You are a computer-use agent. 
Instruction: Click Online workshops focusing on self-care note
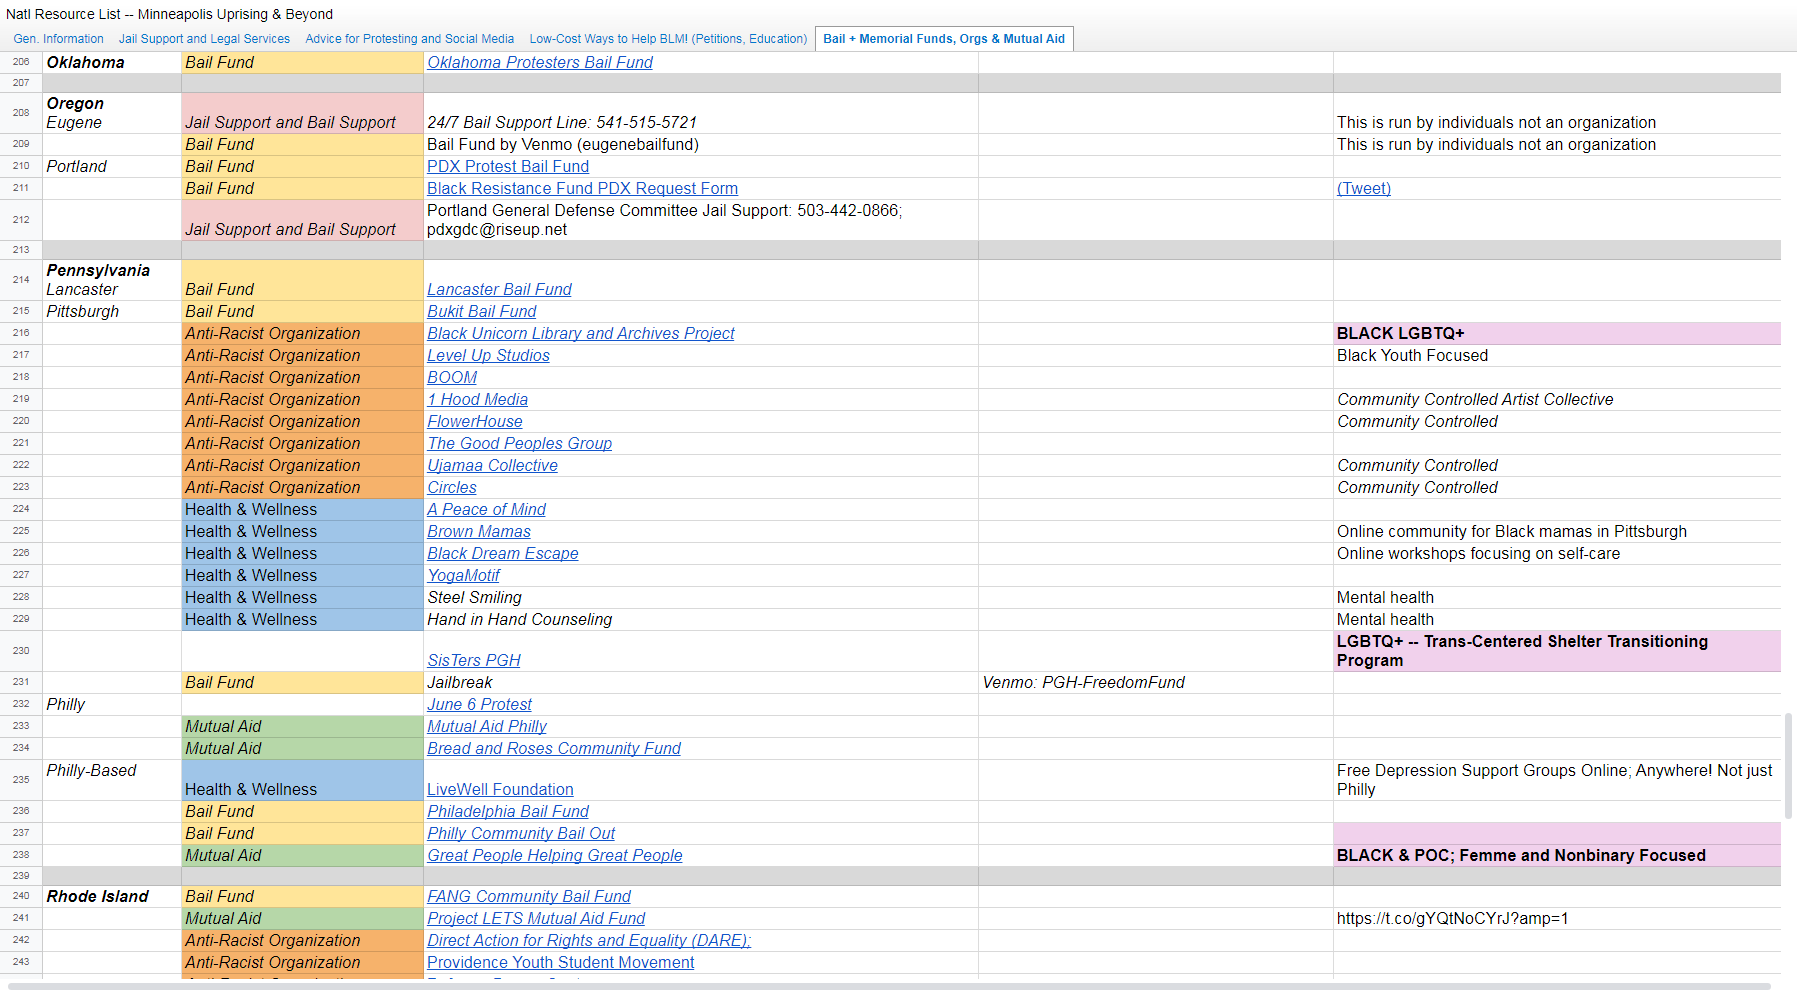tap(1557, 553)
